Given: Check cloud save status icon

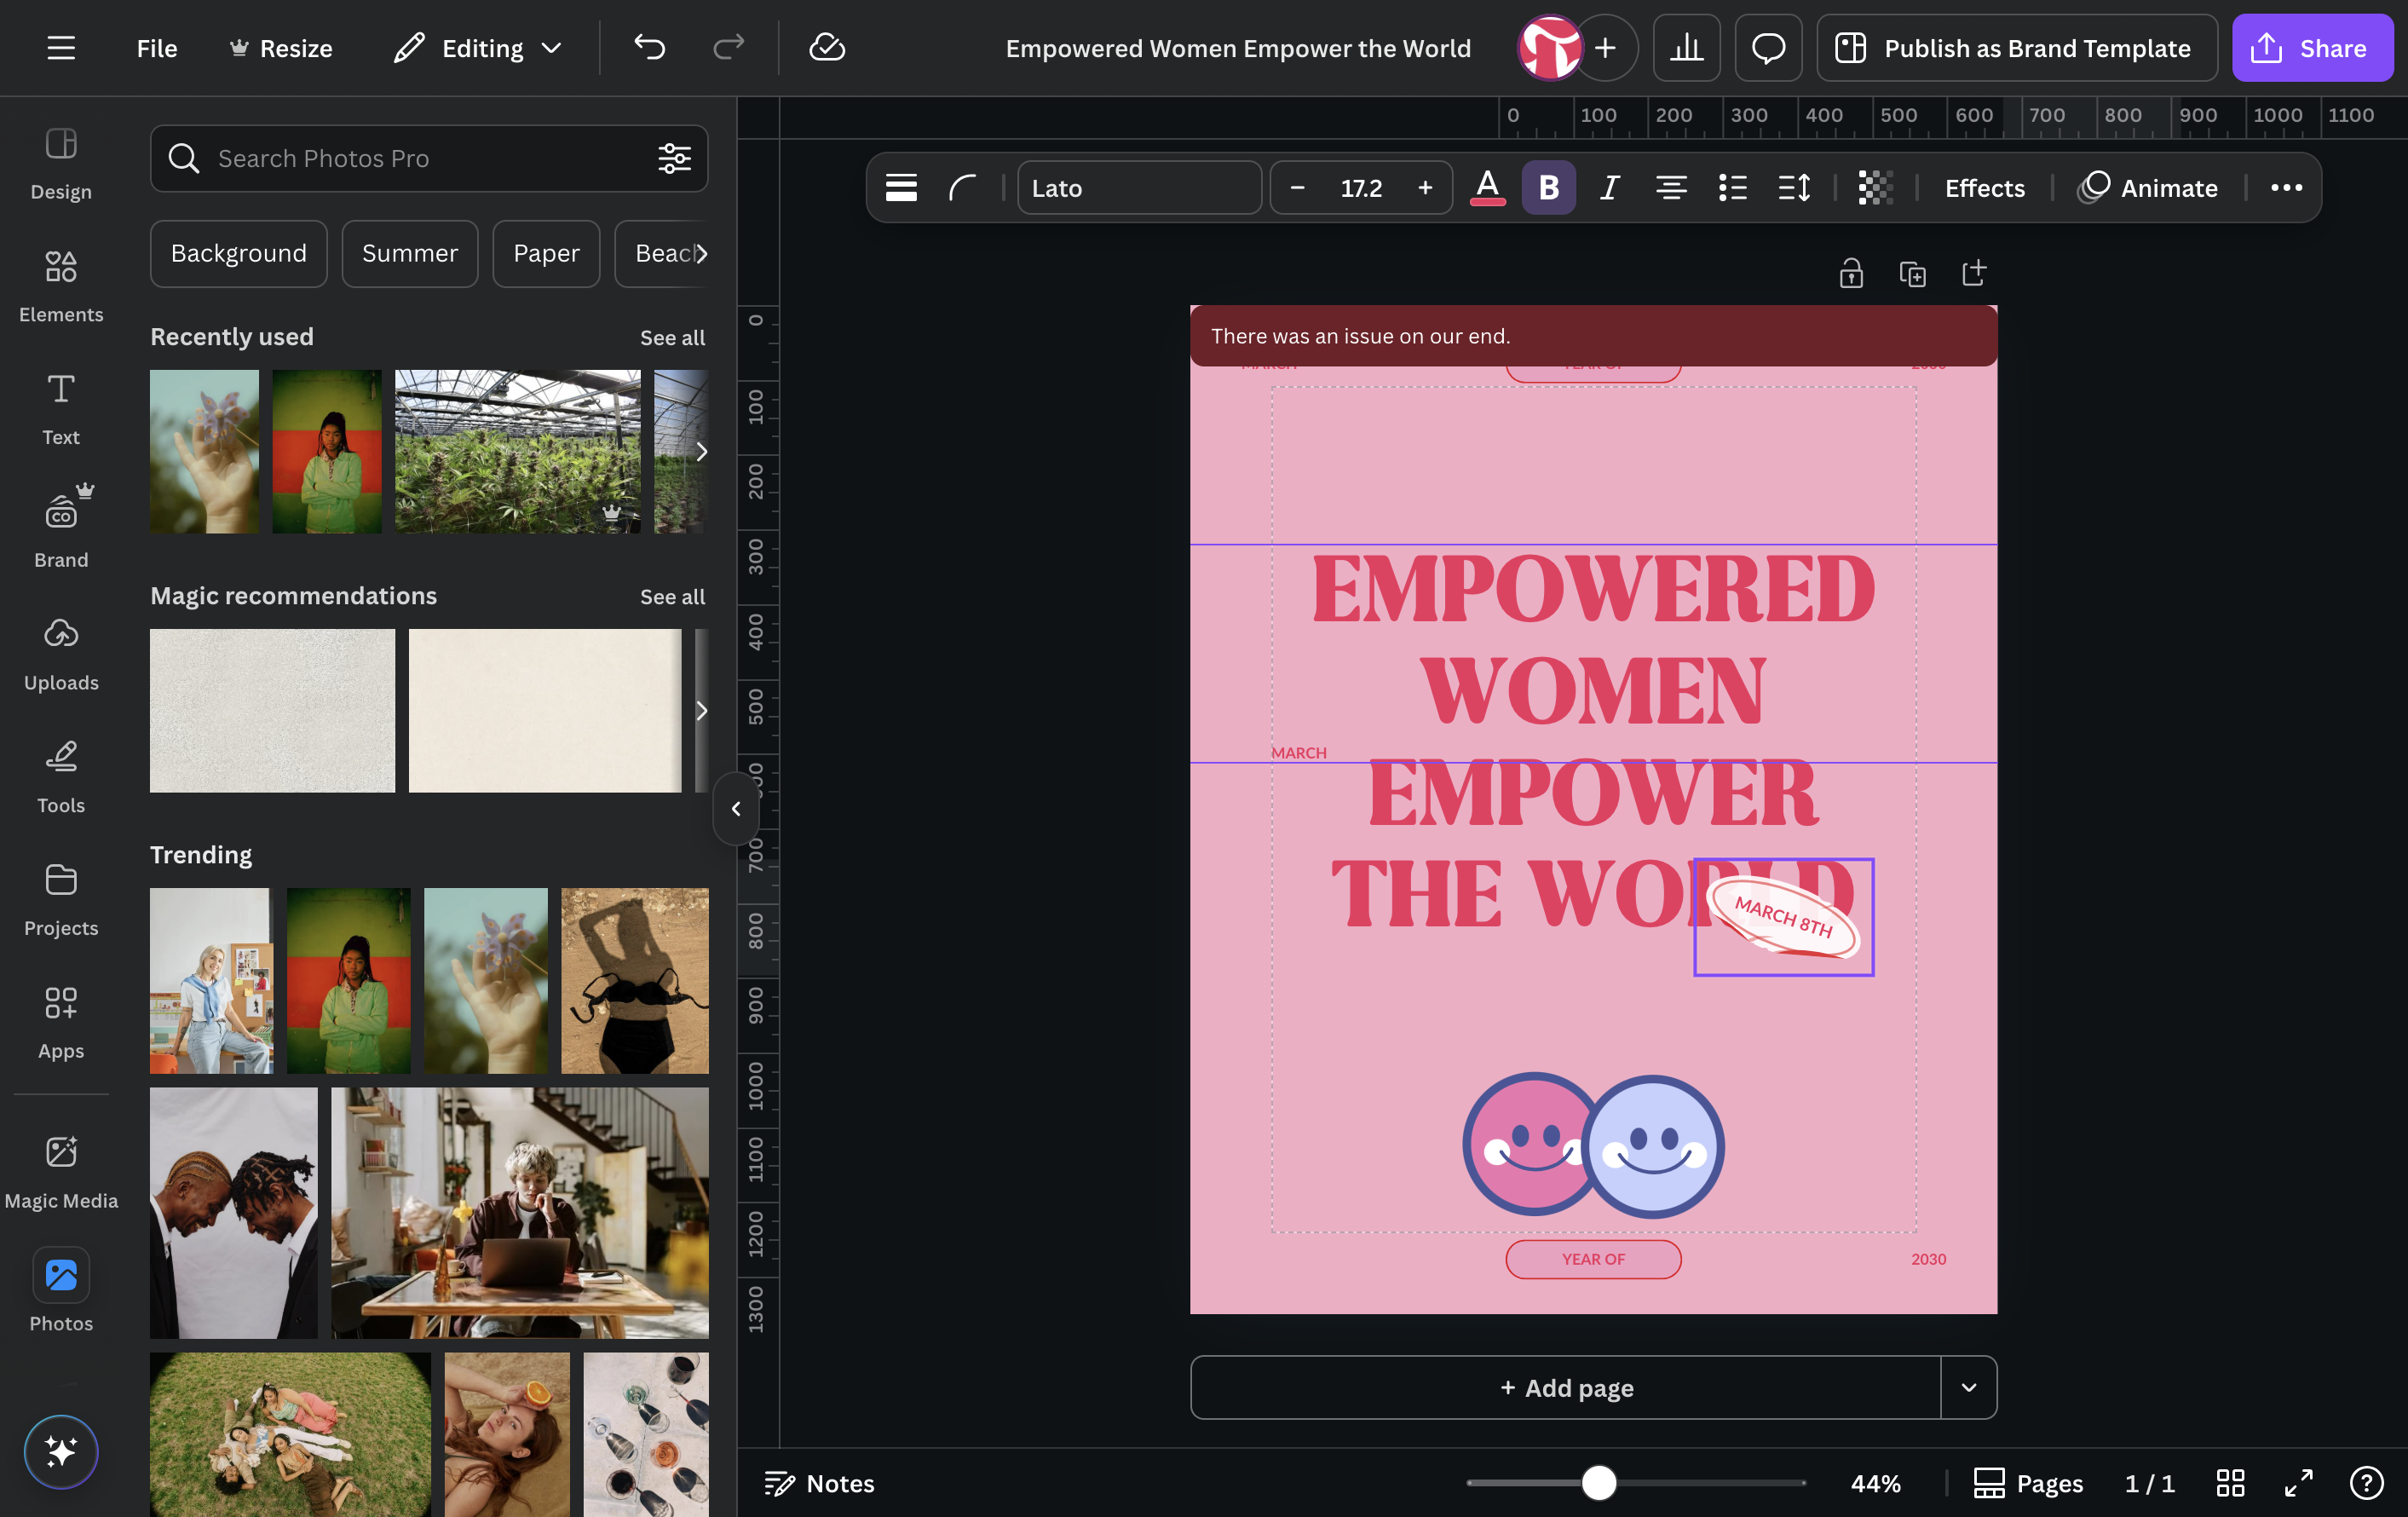Looking at the screenshot, I should (827, 47).
